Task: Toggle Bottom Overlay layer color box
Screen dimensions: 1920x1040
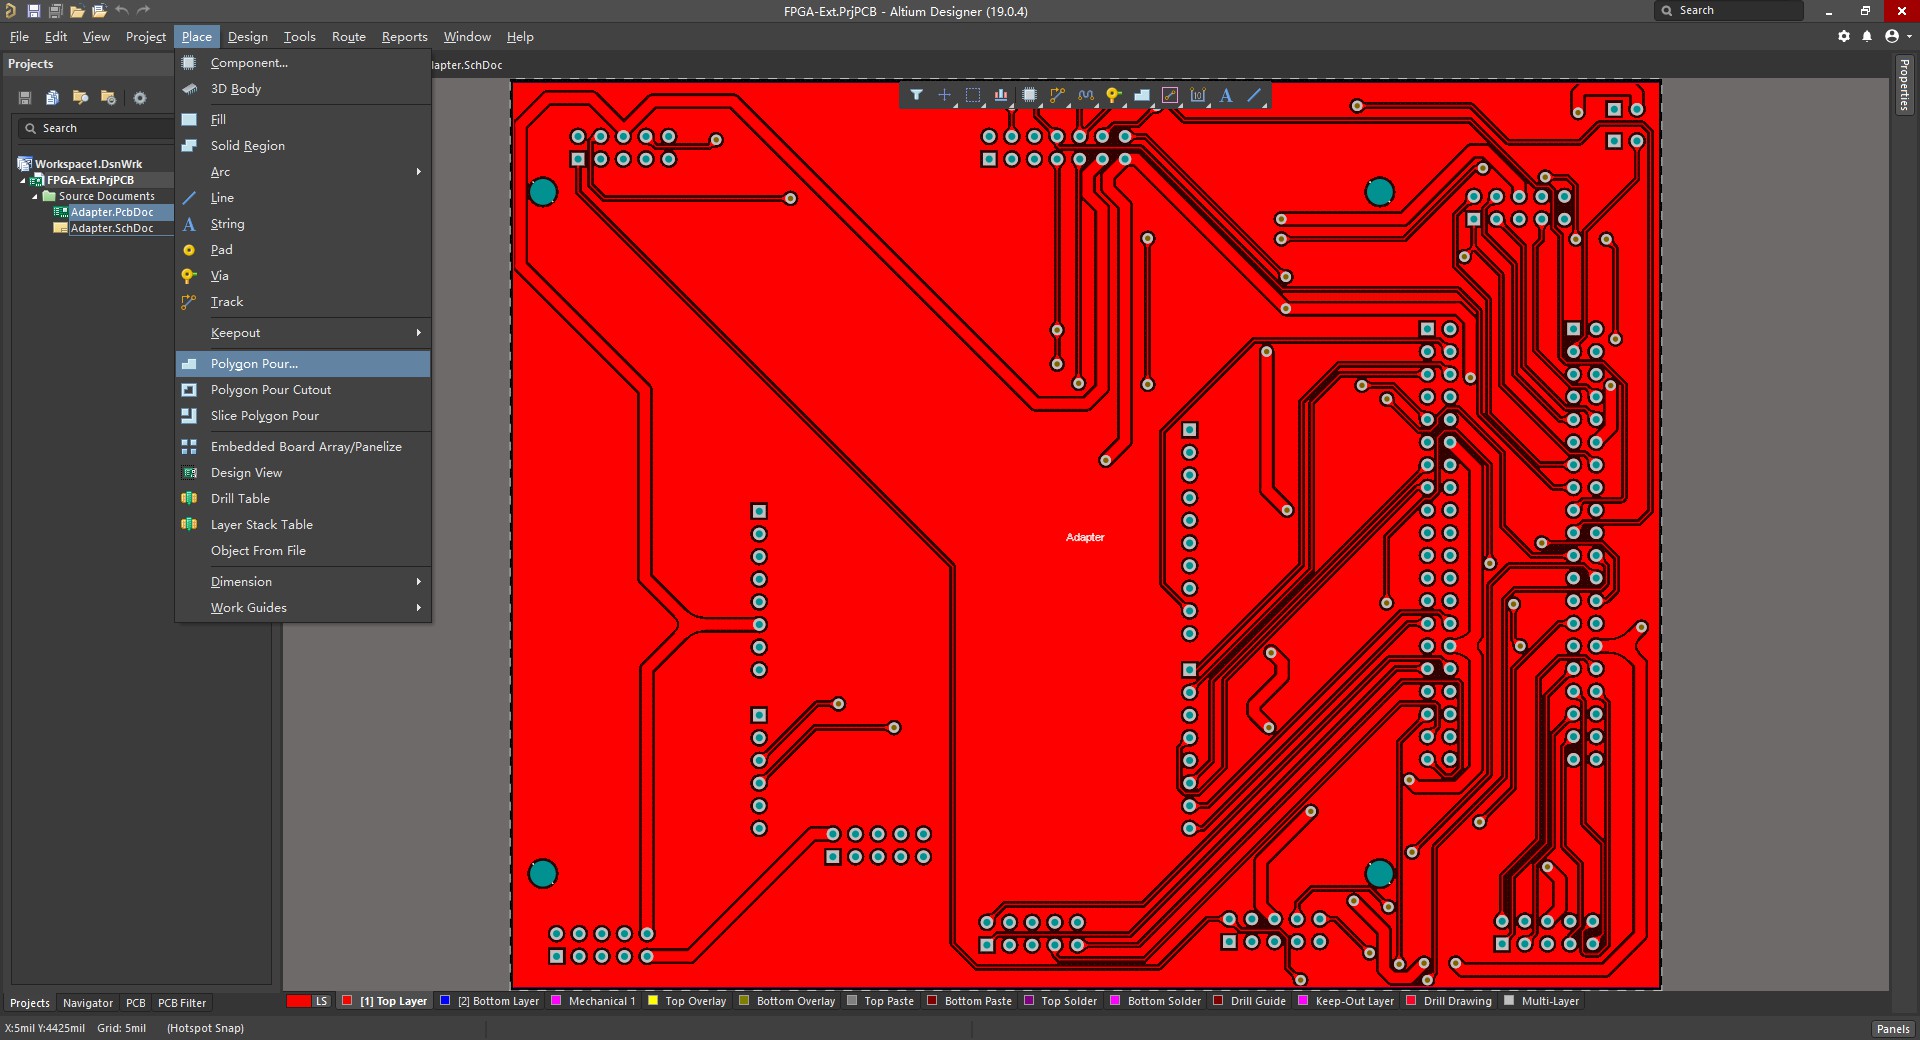Action: pyautogui.click(x=744, y=1001)
